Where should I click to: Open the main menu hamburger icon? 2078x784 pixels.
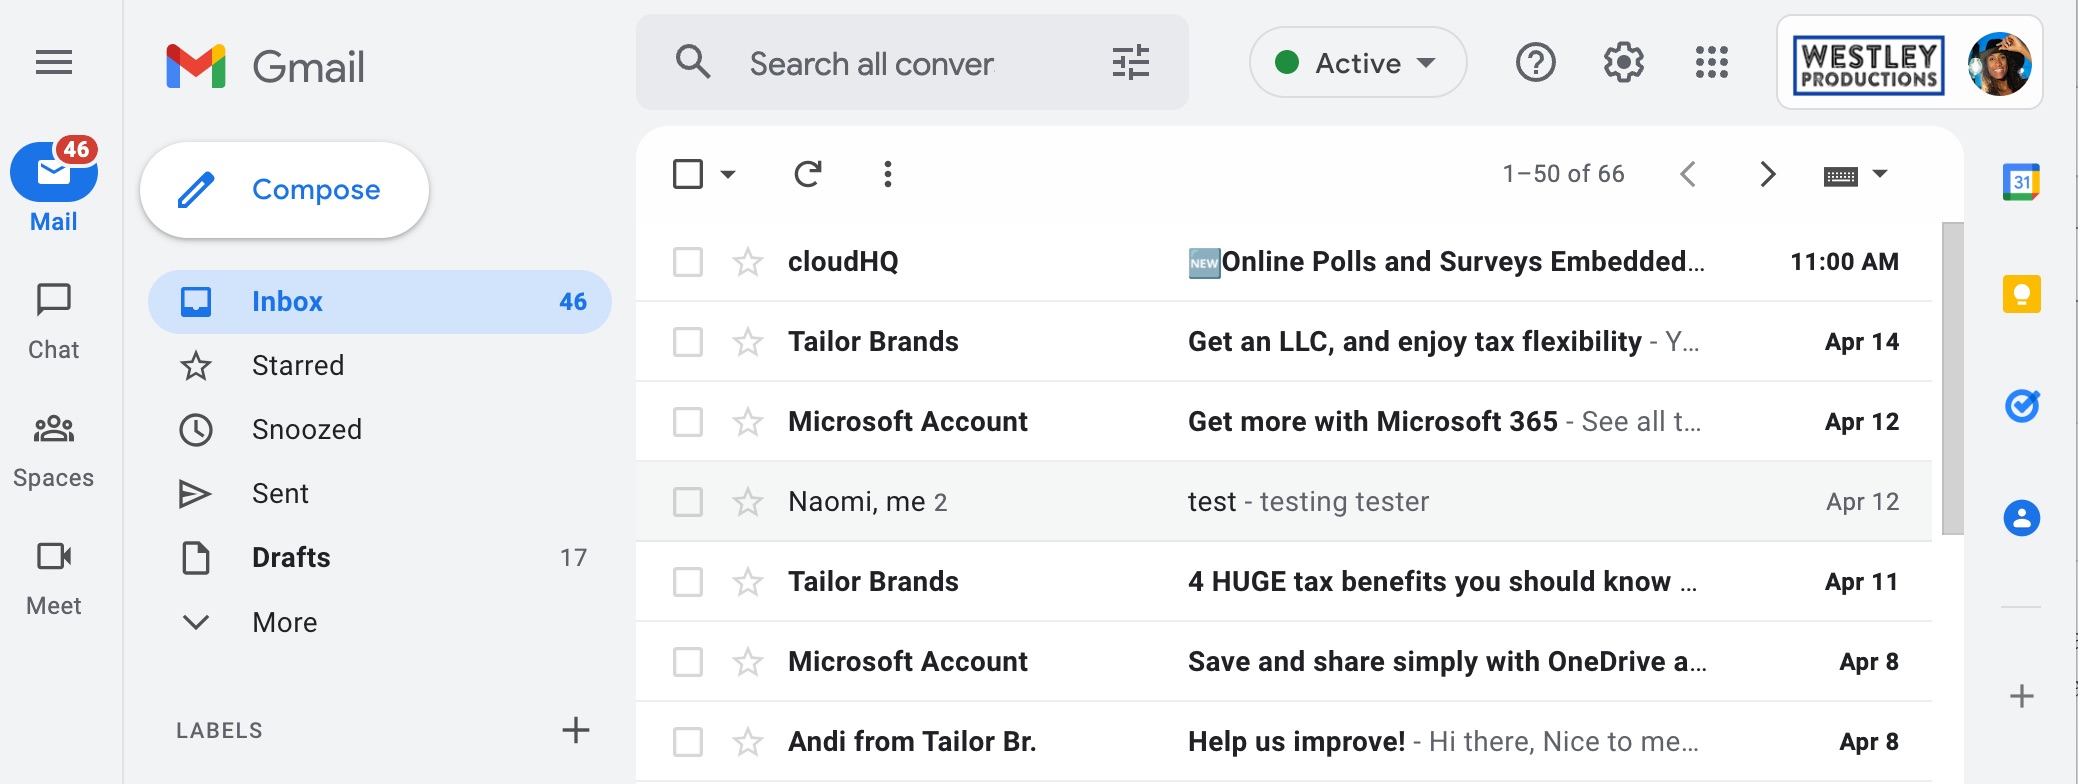click(x=54, y=63)
